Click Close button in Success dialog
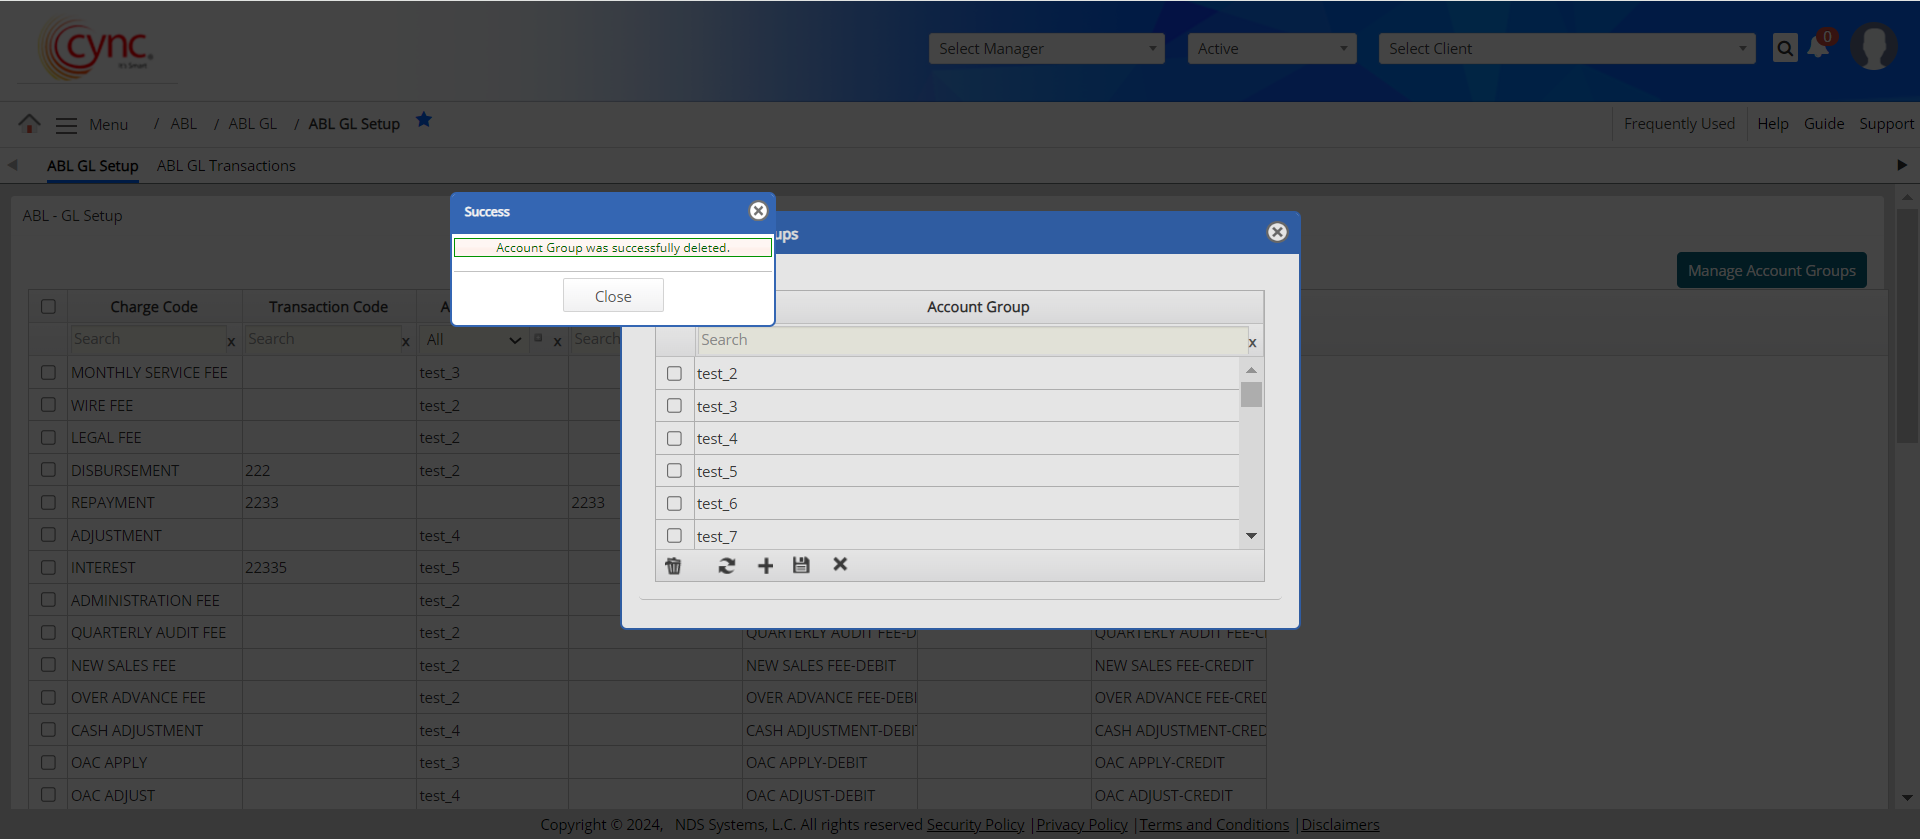This screenshot has width=1920, height=839. point(613,296)
